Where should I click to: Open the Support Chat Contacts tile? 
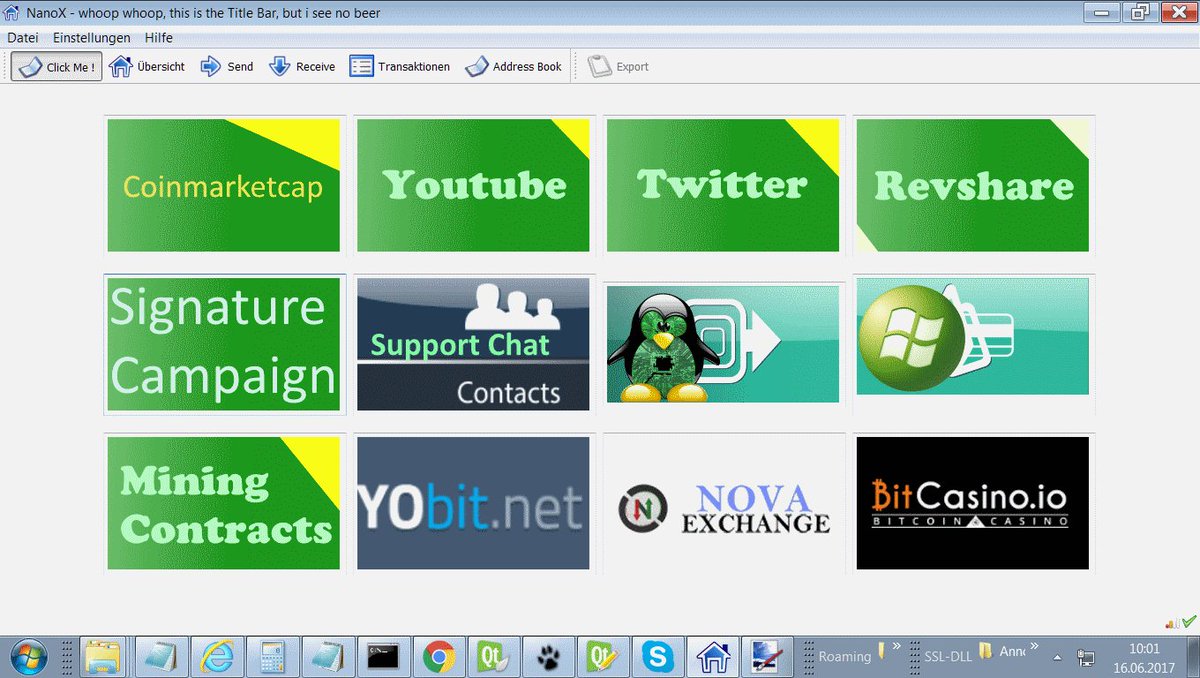pos(473,344)
